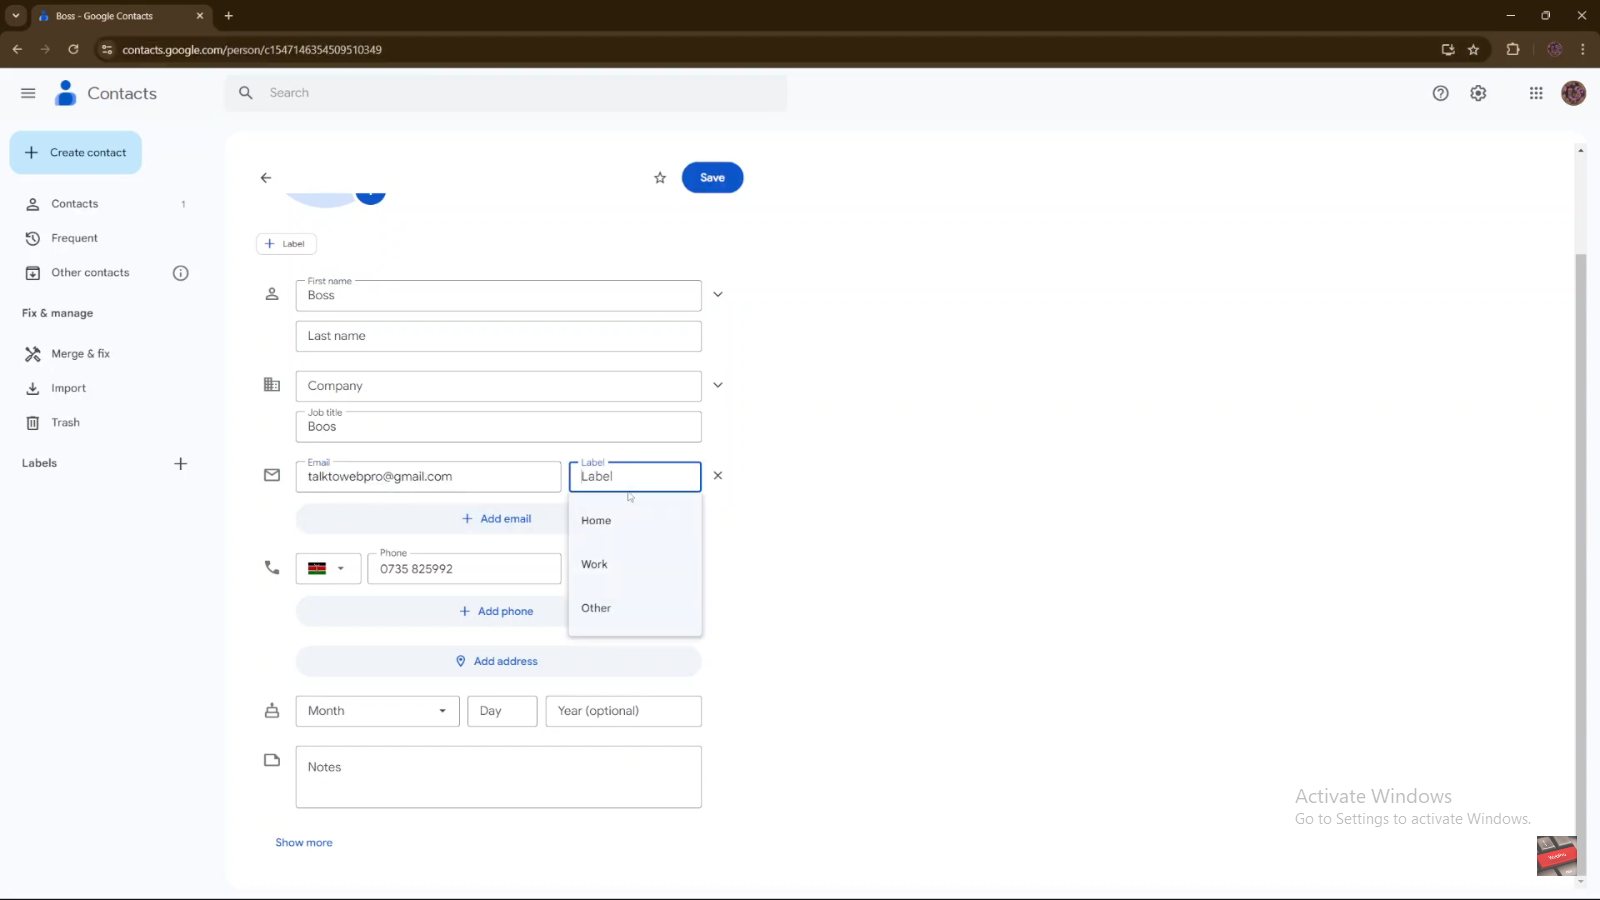Click info icon beside Other contacts

(x=181, y=273)
